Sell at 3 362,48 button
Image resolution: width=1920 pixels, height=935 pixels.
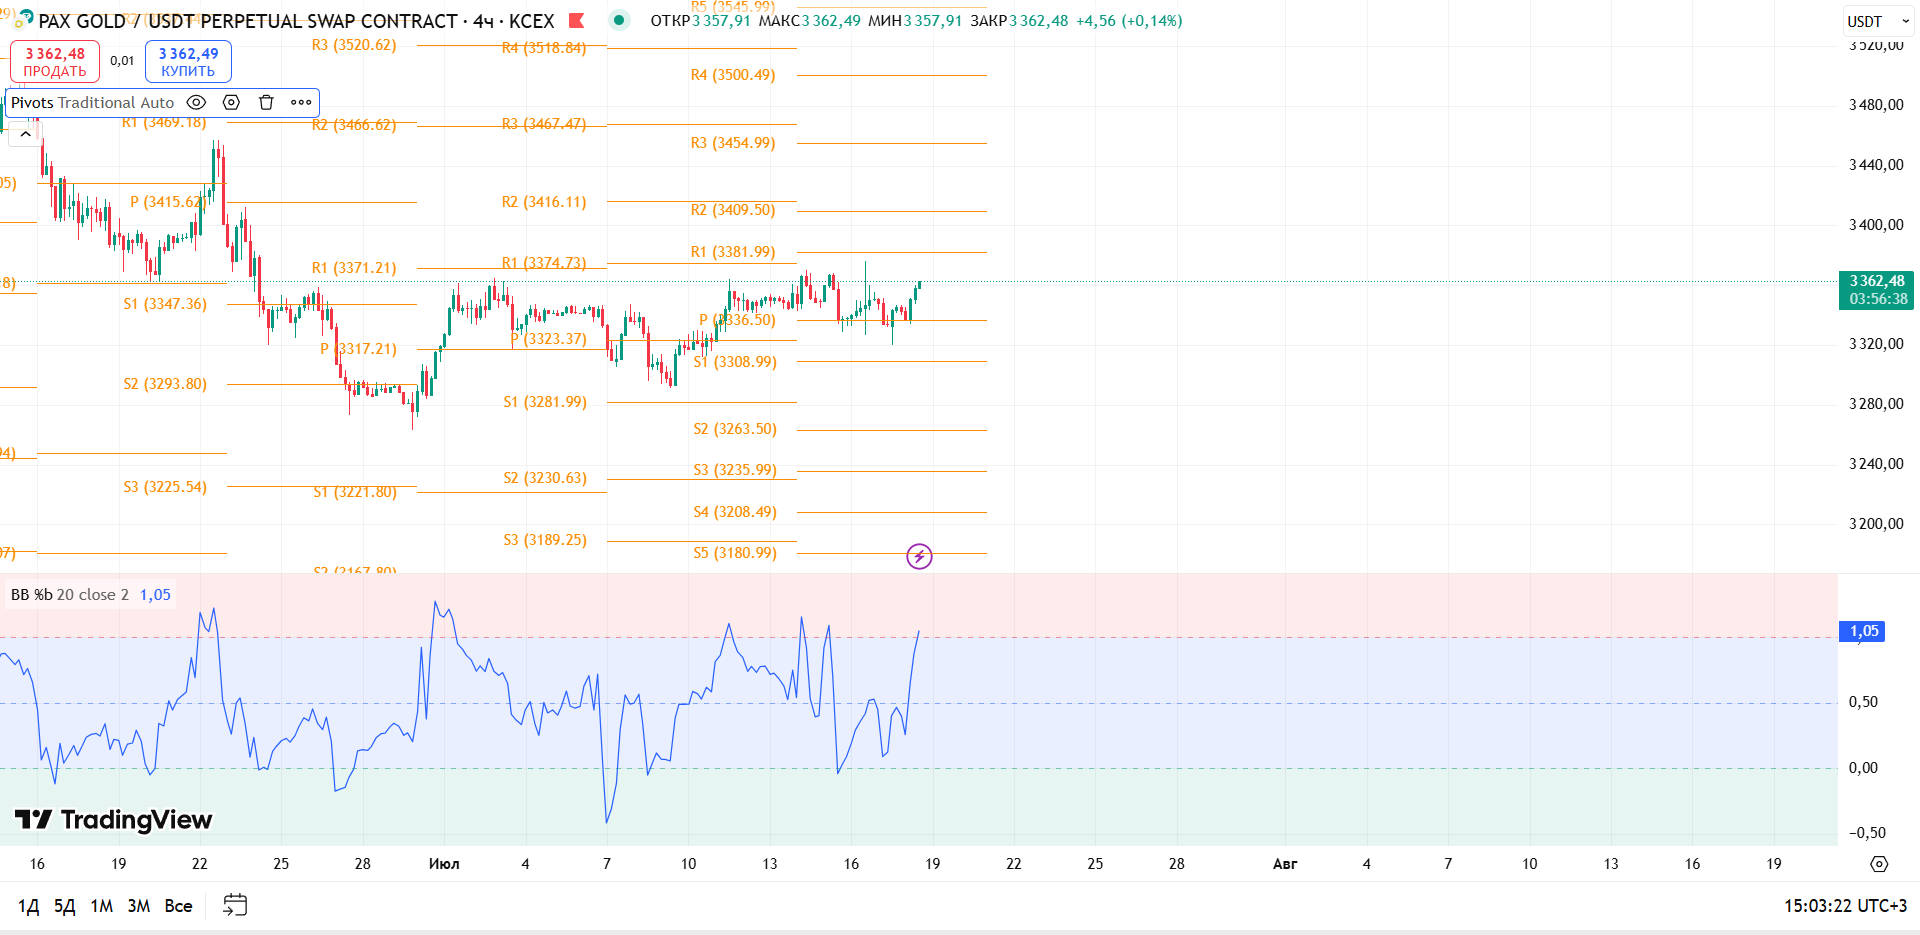tap(55, 61)
